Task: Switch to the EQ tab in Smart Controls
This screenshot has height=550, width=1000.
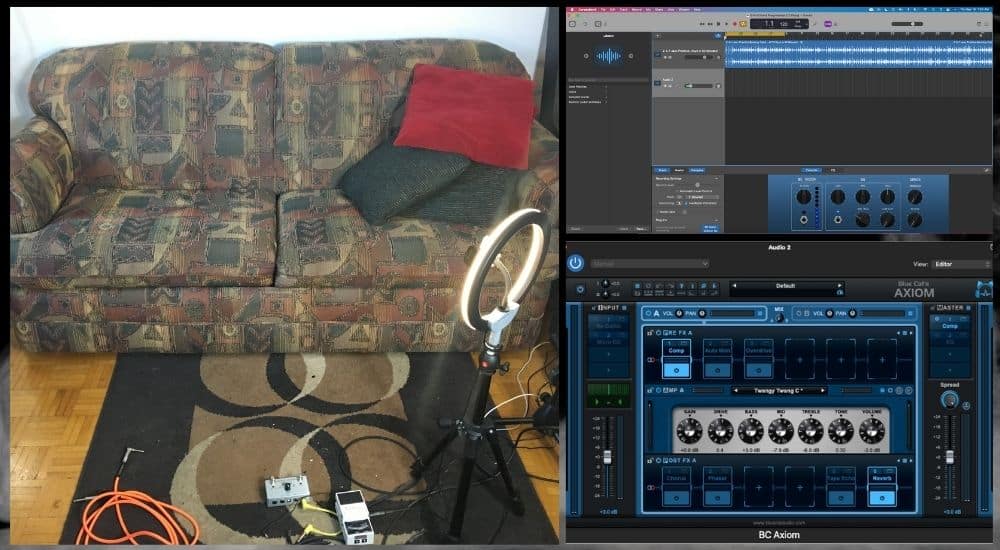Action: click(x=833, y=170)
